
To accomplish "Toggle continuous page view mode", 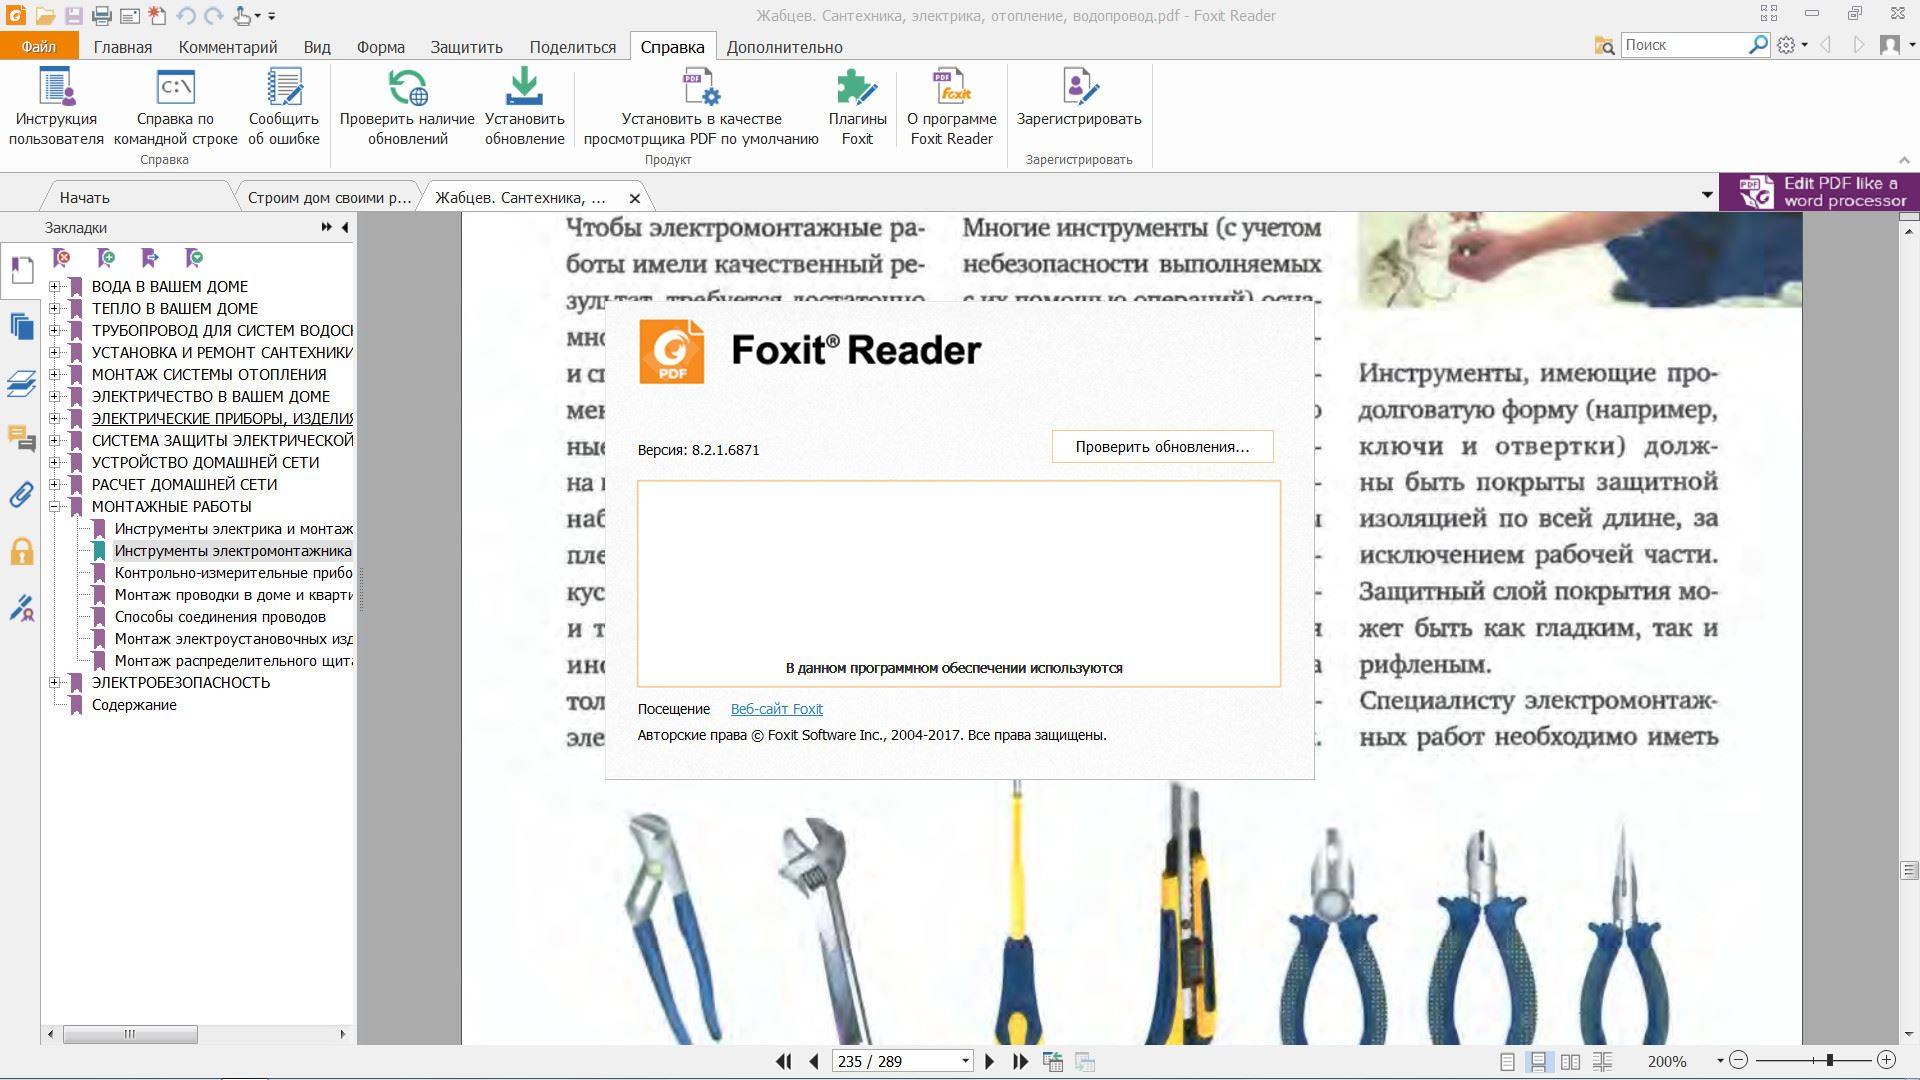I will click(x=1538, y=1061).
